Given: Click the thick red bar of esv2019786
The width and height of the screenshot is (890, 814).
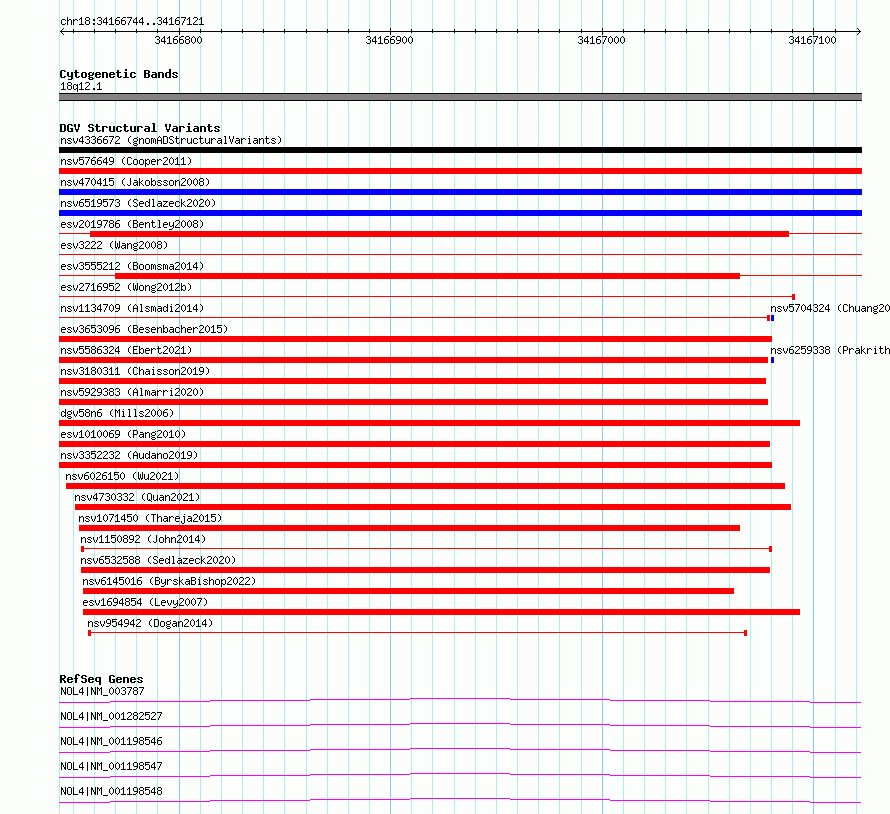Looking at the screenshot, I should 439,234.
